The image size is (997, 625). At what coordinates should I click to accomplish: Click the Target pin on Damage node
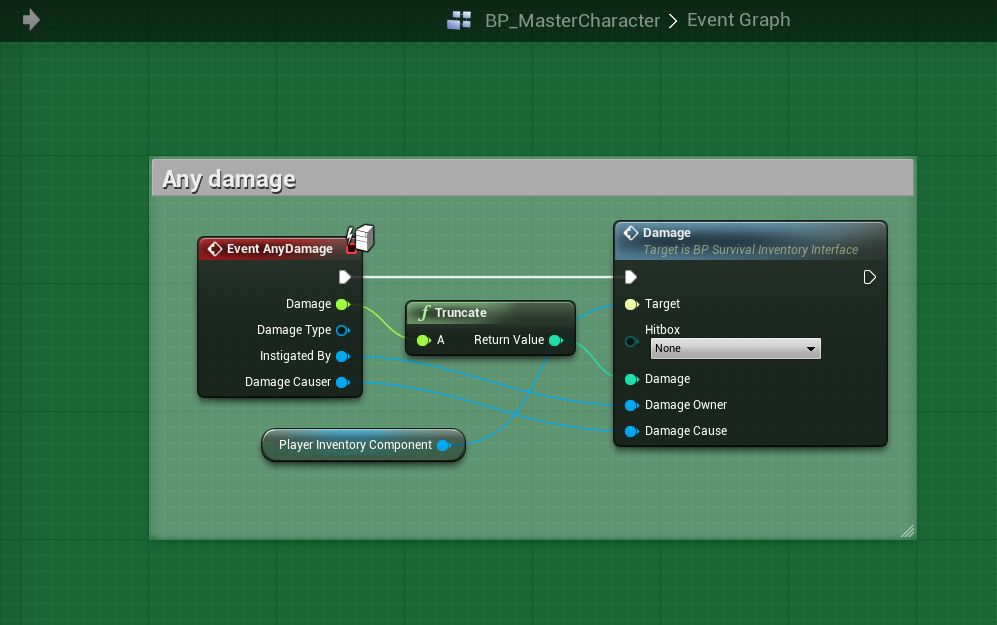[x=631, y=304]
